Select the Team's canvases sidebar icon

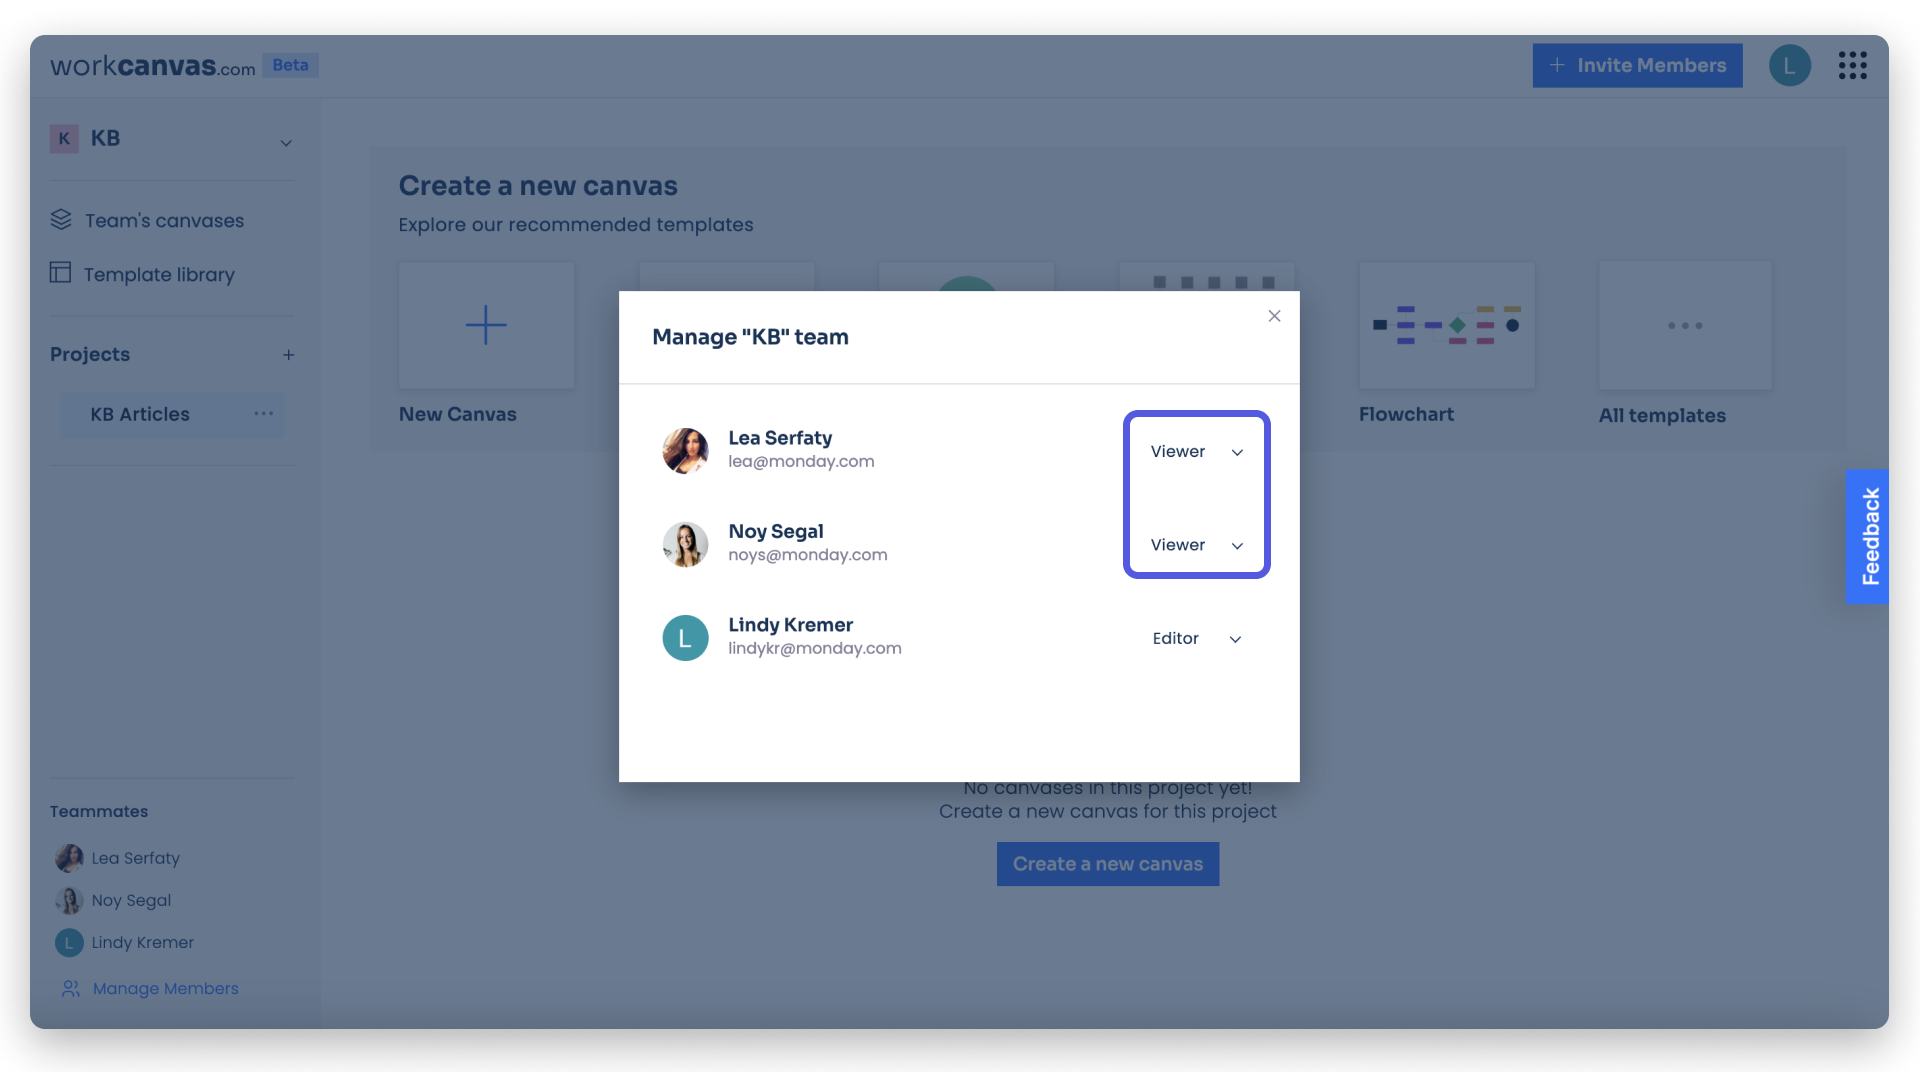pyautogui.click(x=62, y=219)
